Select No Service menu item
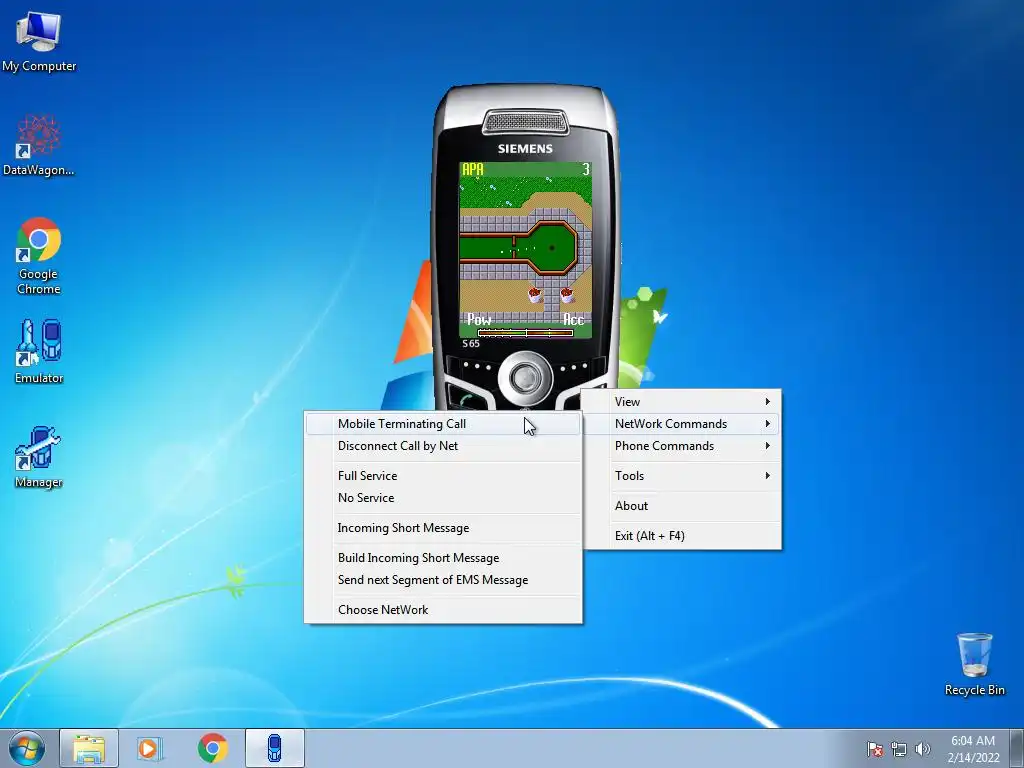 (443, 498)
